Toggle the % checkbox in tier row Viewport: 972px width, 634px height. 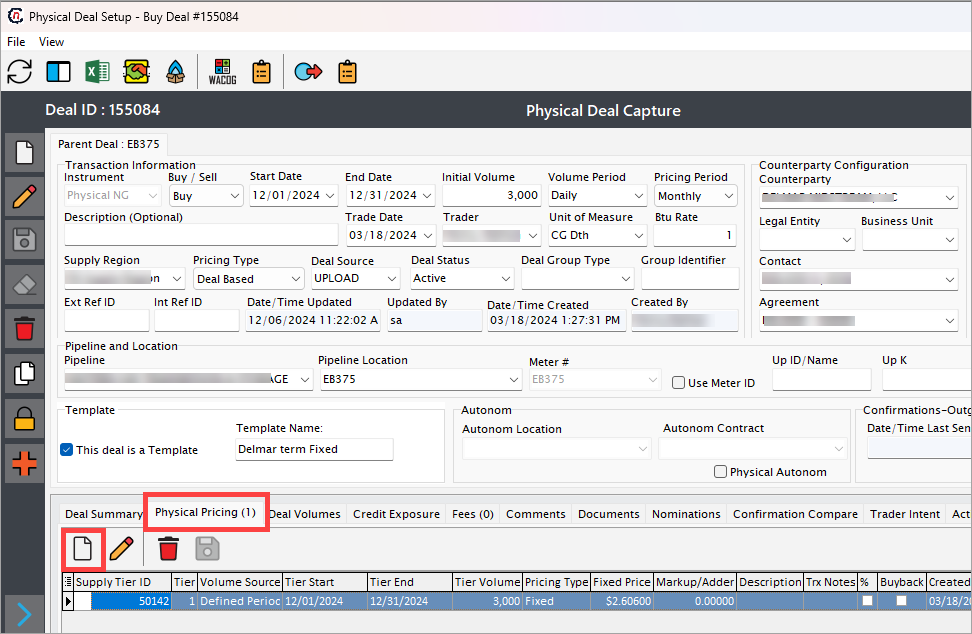[867, 601]
